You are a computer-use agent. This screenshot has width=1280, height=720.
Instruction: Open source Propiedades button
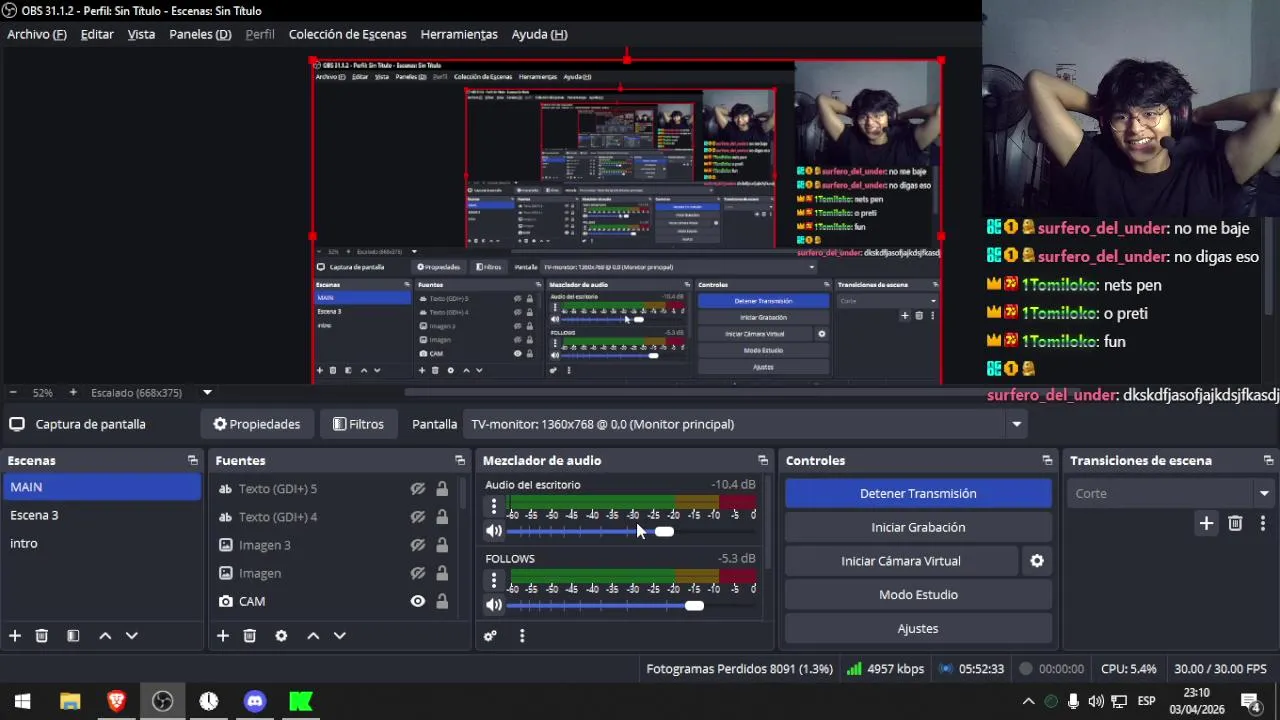pos(257,424)
